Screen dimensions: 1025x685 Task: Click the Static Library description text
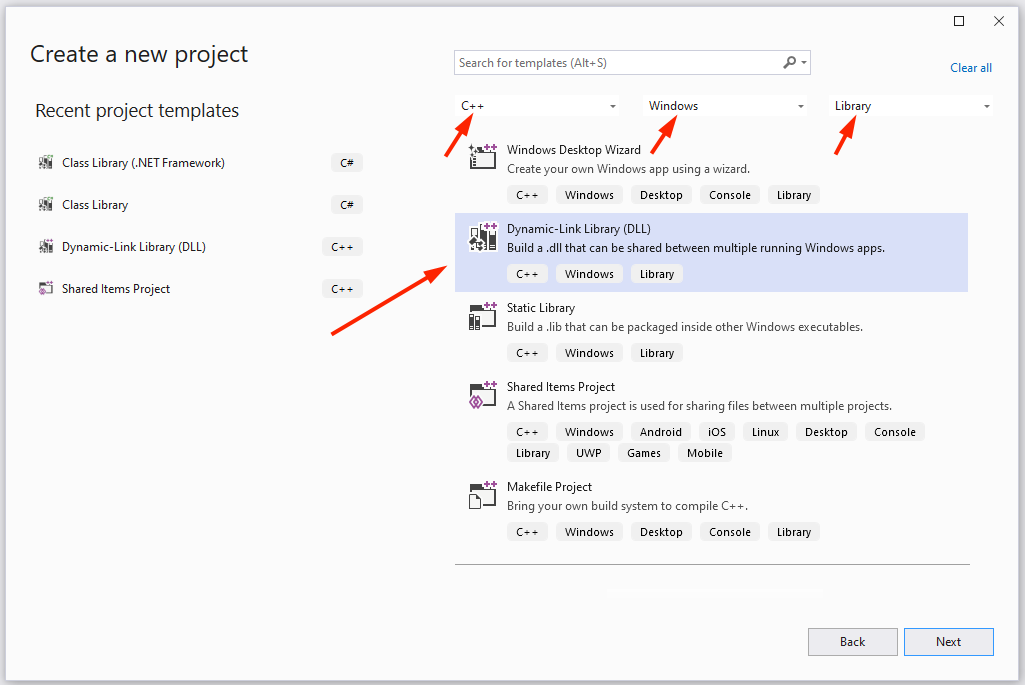pos(684,327)
